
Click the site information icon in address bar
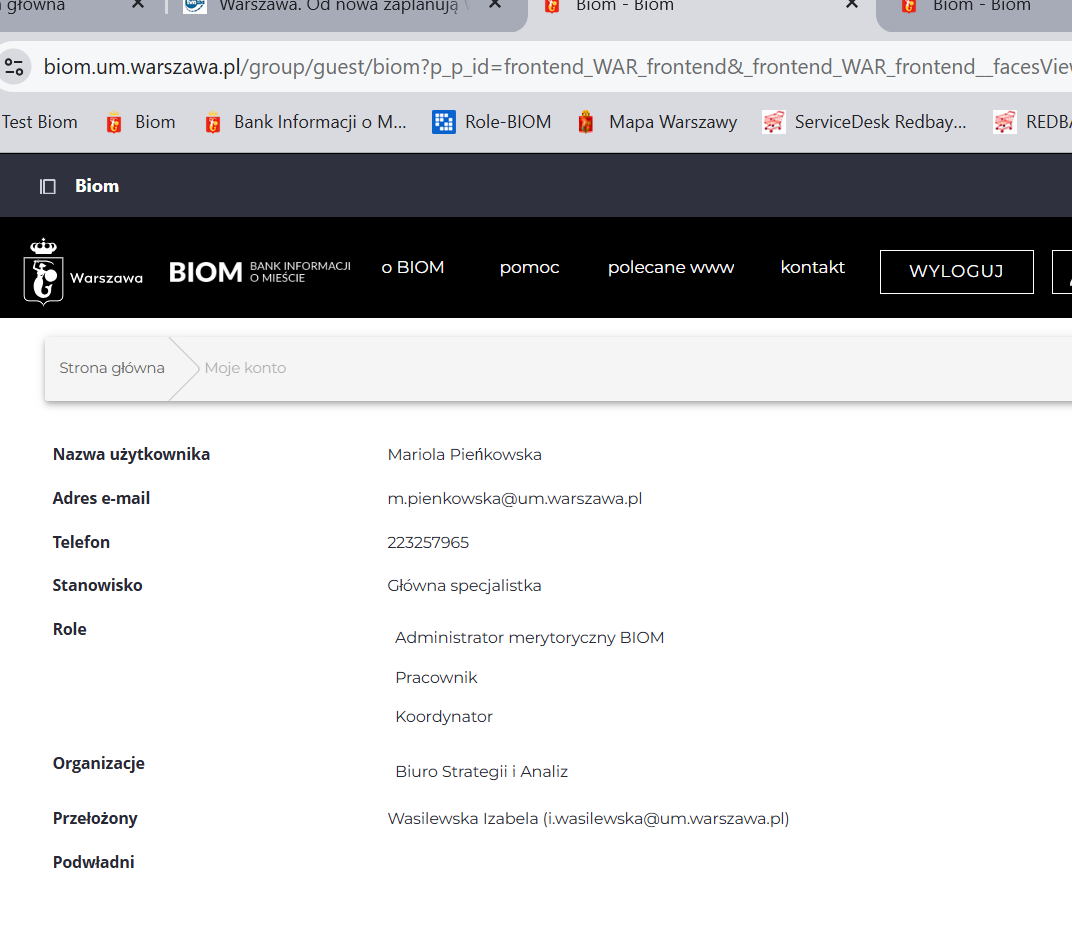[14, 67]
